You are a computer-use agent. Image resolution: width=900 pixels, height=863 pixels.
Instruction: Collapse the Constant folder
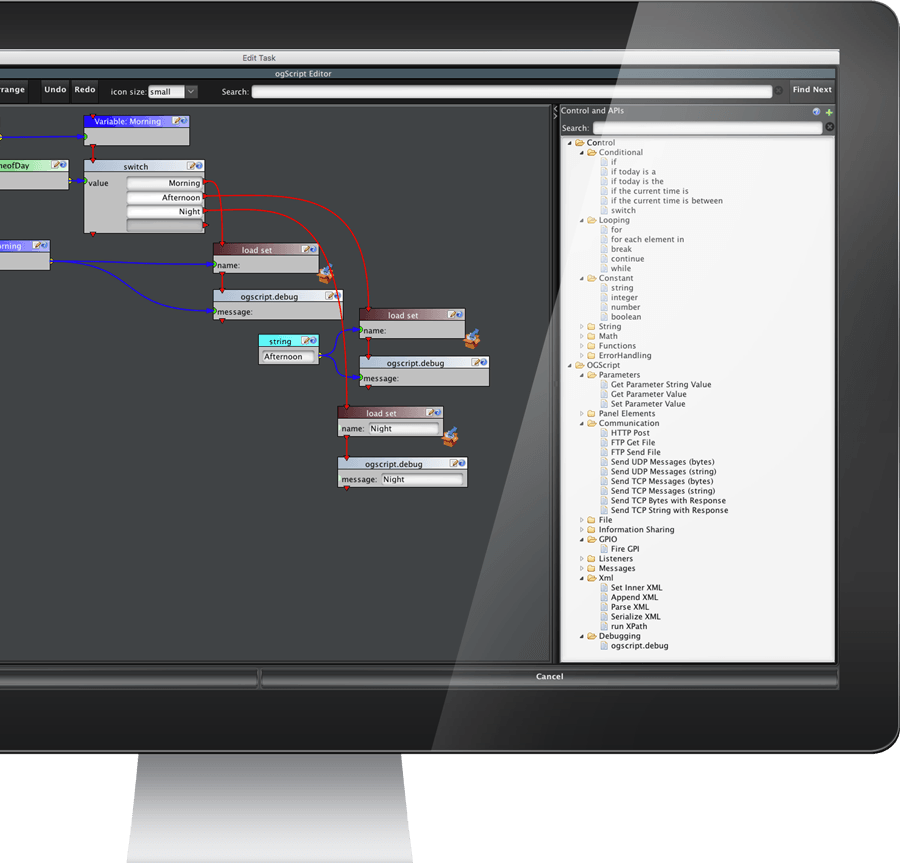[581, 279]
